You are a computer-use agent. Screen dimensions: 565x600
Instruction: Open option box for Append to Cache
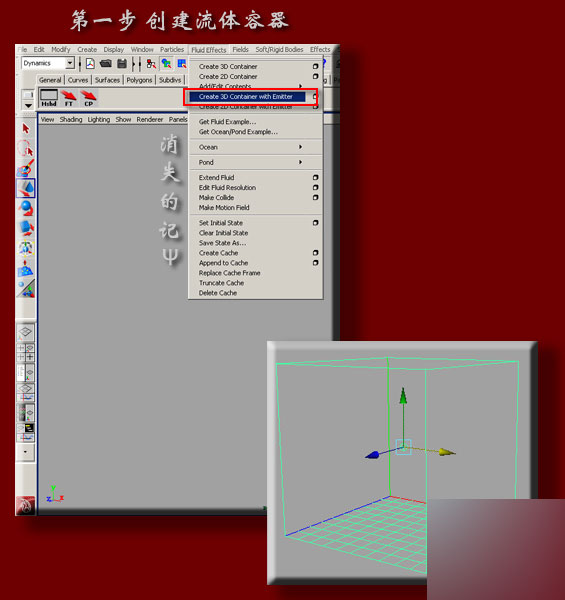tap(316, 263)
